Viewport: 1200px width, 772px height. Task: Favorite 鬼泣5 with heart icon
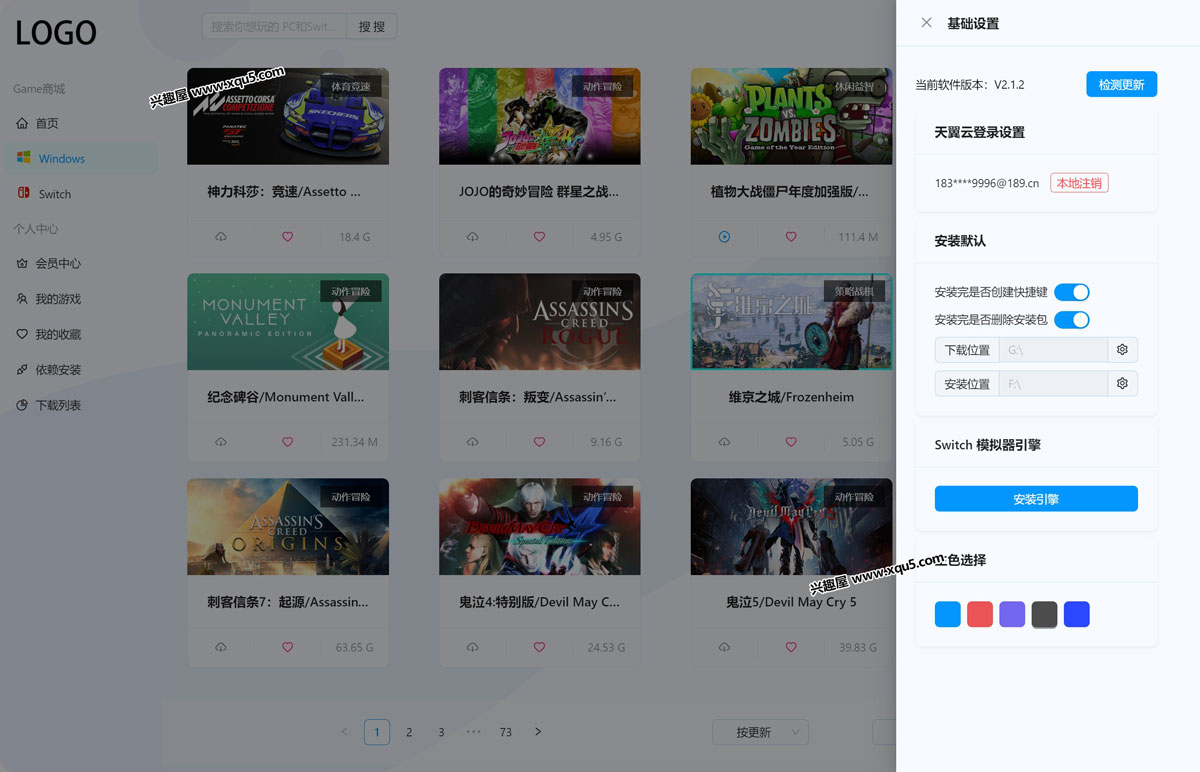792,647
